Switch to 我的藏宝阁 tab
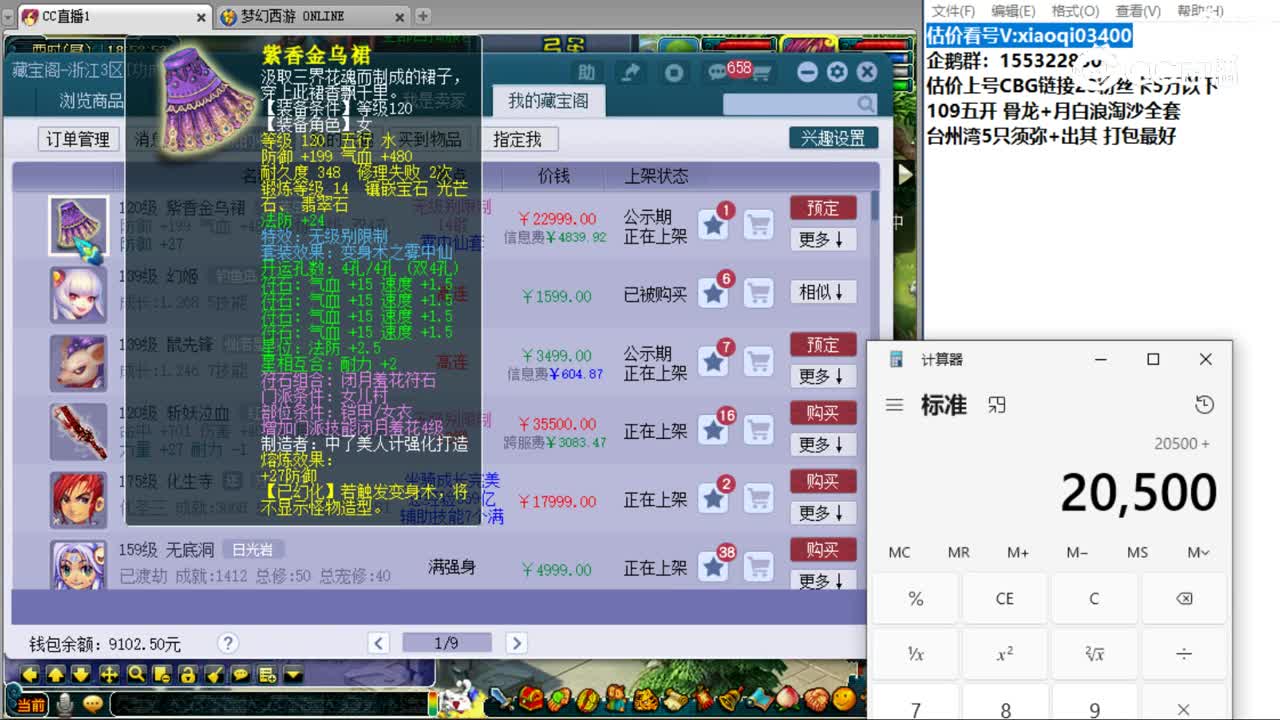This screenshot has width=1280, height=720. 548,100
